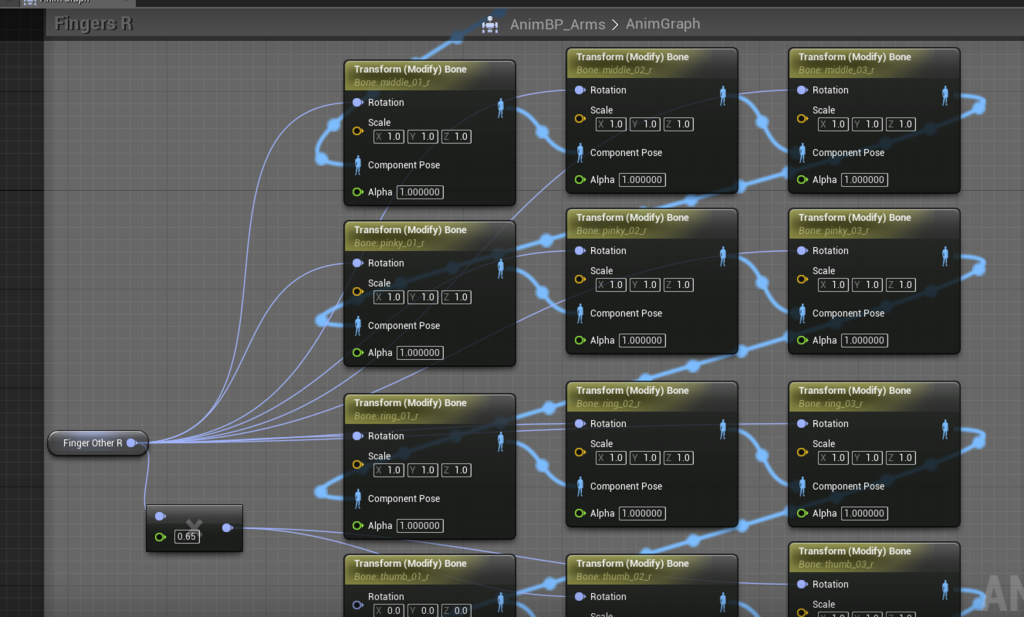The height and width of the screenshot is (617, 1024).
Task: Click Component Pose pin on ring_02_r node
Action: tap(579, 486)
